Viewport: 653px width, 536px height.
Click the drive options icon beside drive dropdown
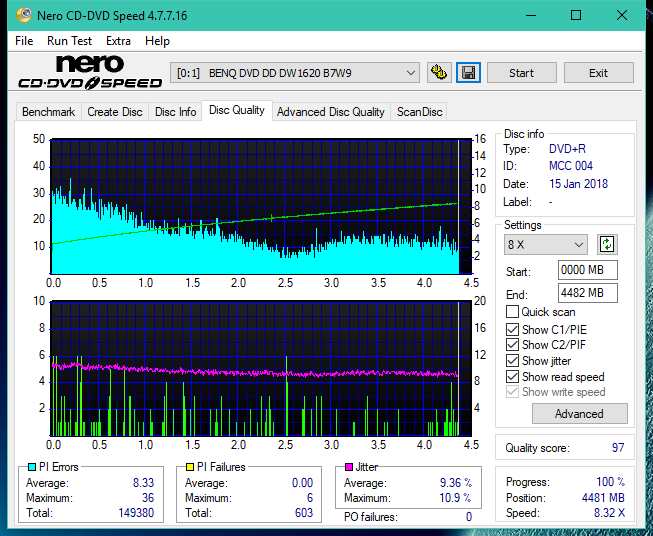tap(439, 73)
